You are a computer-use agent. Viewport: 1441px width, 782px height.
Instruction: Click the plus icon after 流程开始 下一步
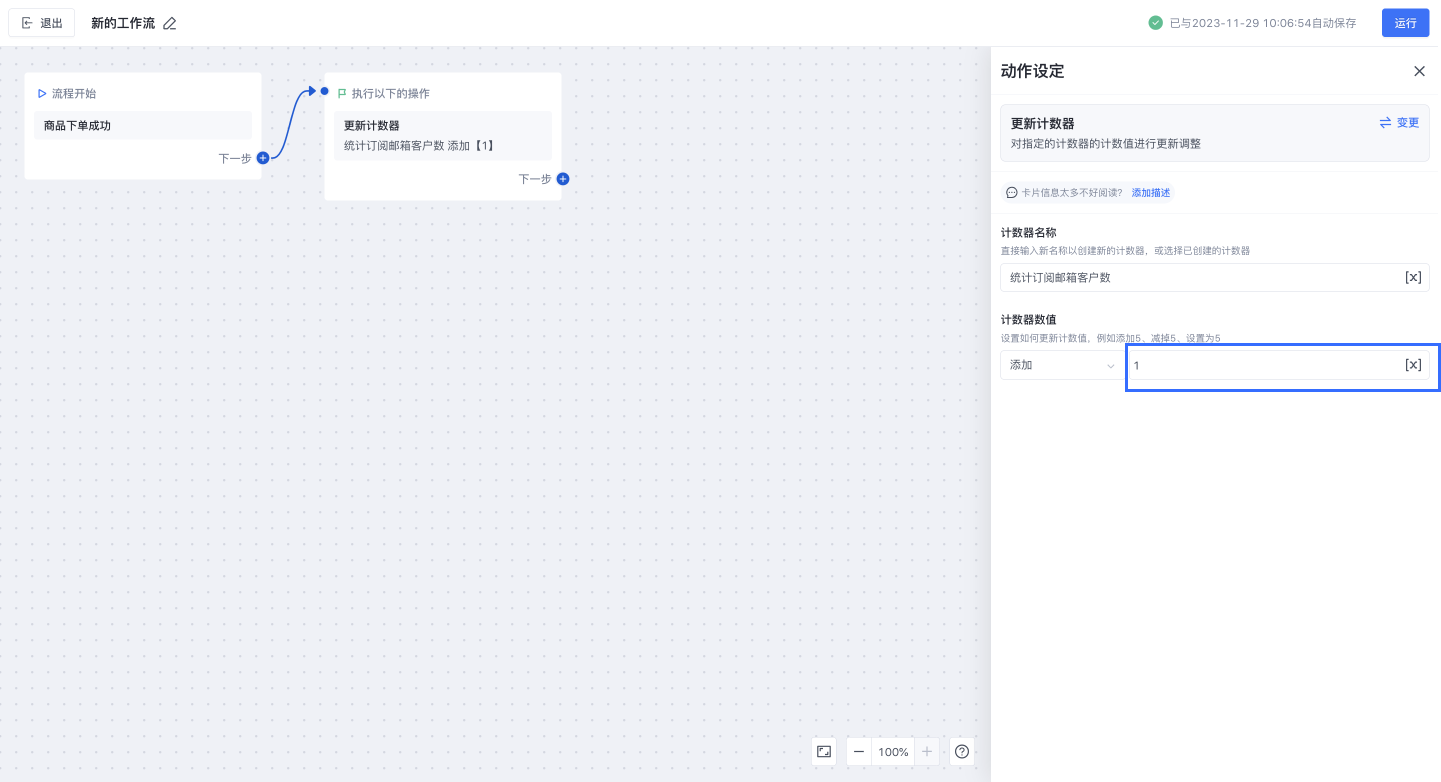click(x=263, y=158)
